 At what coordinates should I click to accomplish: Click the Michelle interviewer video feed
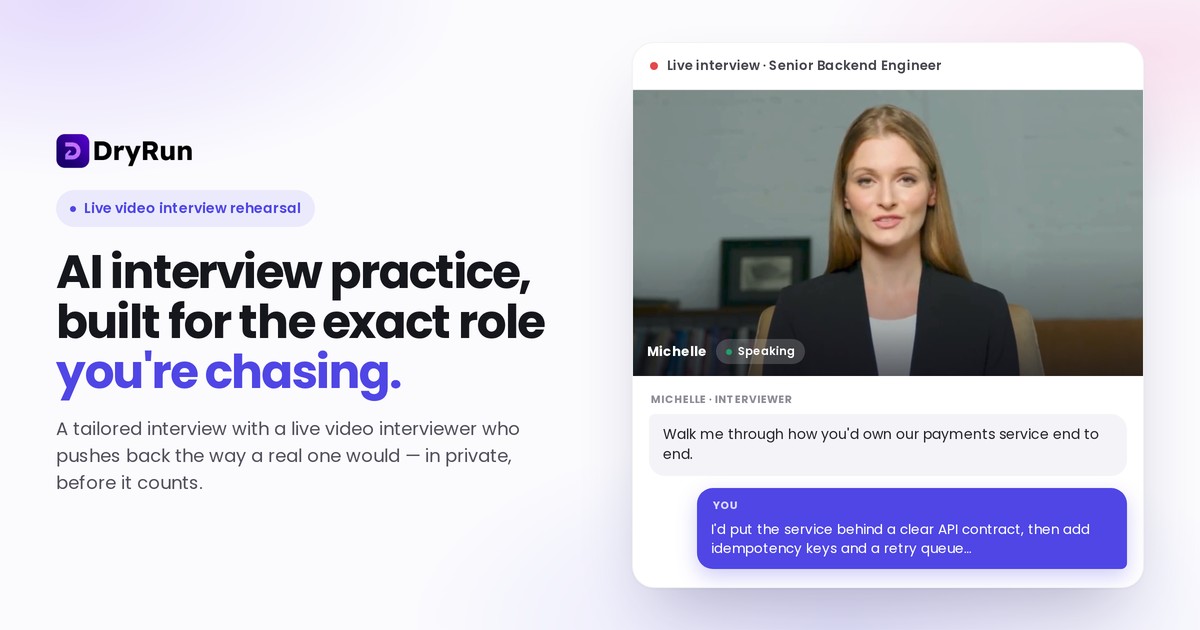pos(888,233)
